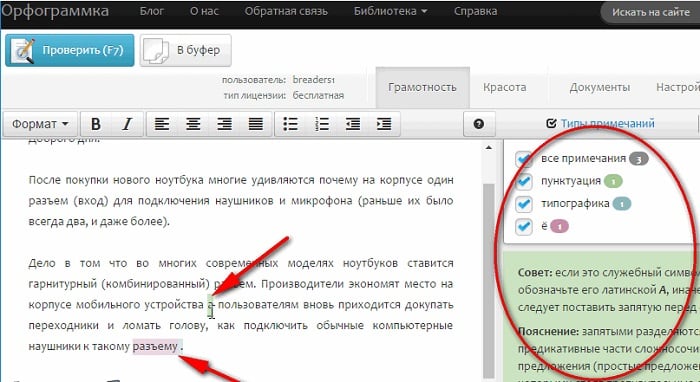Align text left
Screen dimensions: 700x382
tap(162, 124)
